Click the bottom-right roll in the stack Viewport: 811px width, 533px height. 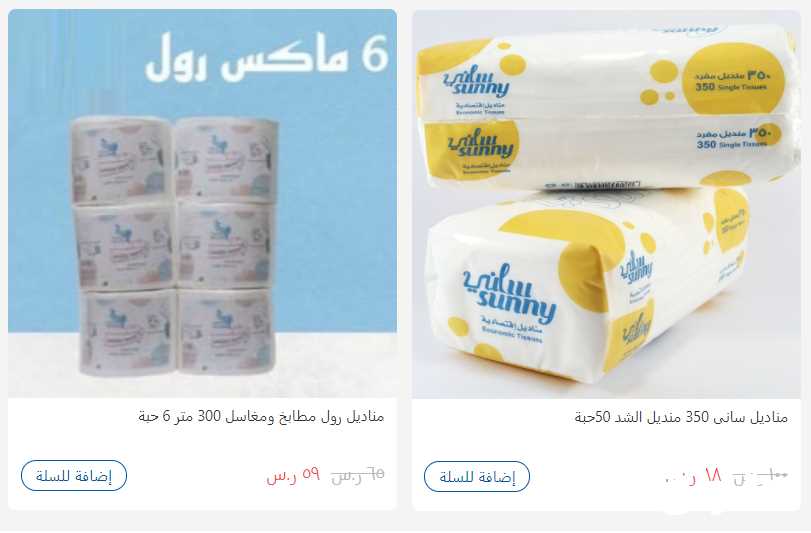[225, 331]
